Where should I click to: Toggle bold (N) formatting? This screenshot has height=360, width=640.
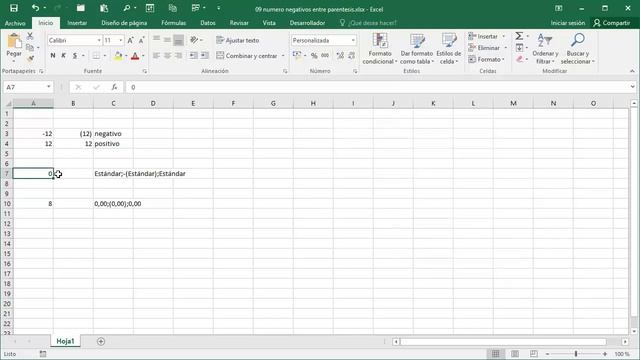coord(53,56)
